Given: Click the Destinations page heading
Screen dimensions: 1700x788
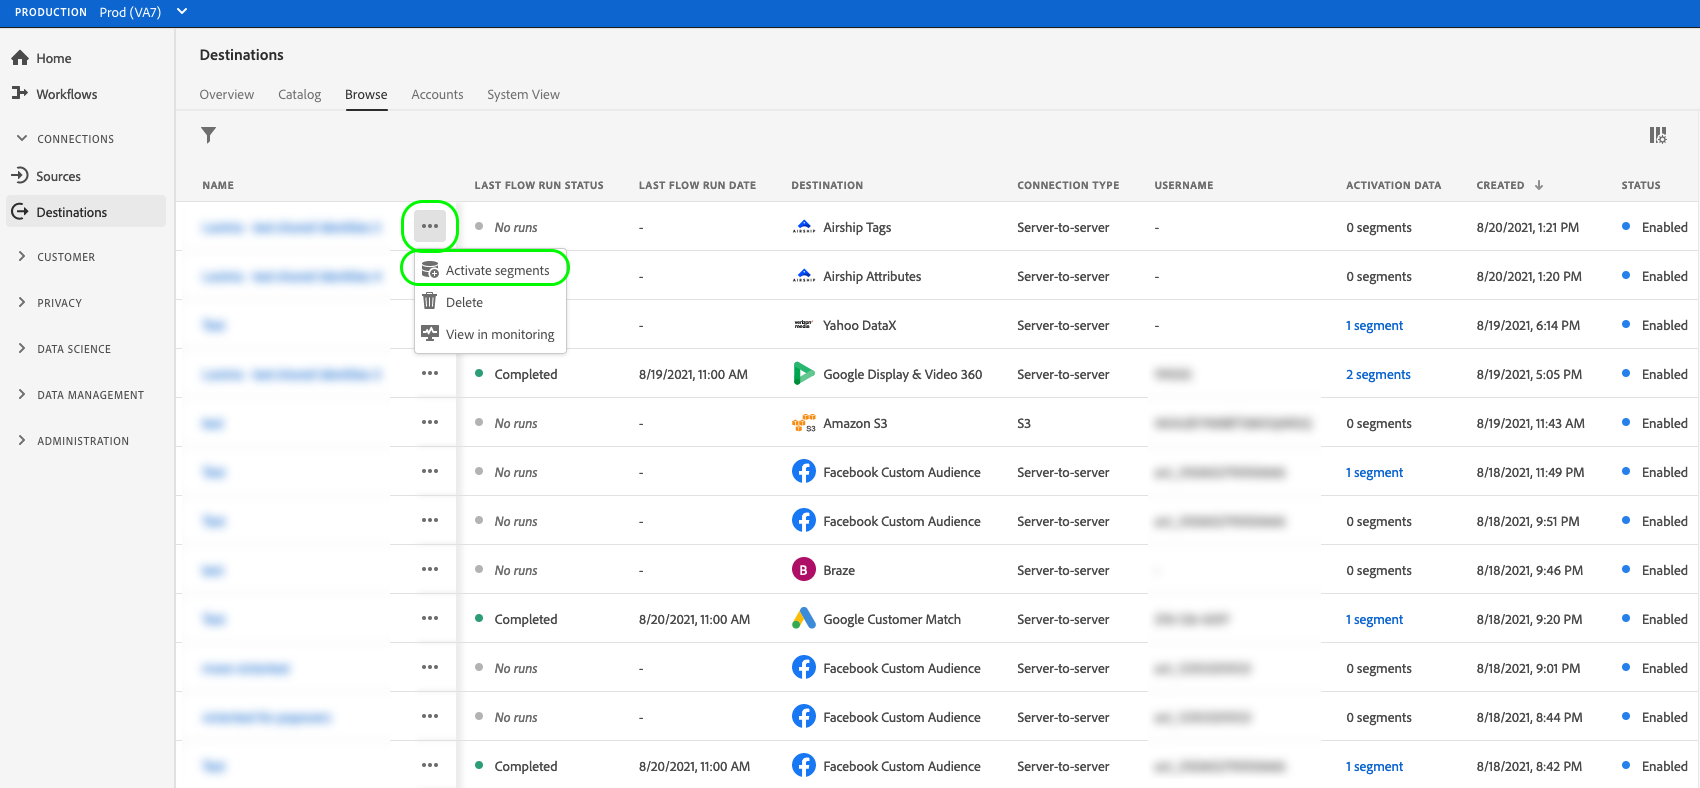Looking at the screenshot, I should click(241, 55).
